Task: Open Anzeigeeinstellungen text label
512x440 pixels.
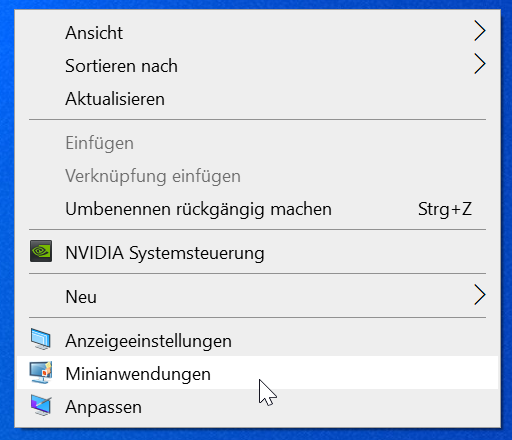Action: (149, 341)
